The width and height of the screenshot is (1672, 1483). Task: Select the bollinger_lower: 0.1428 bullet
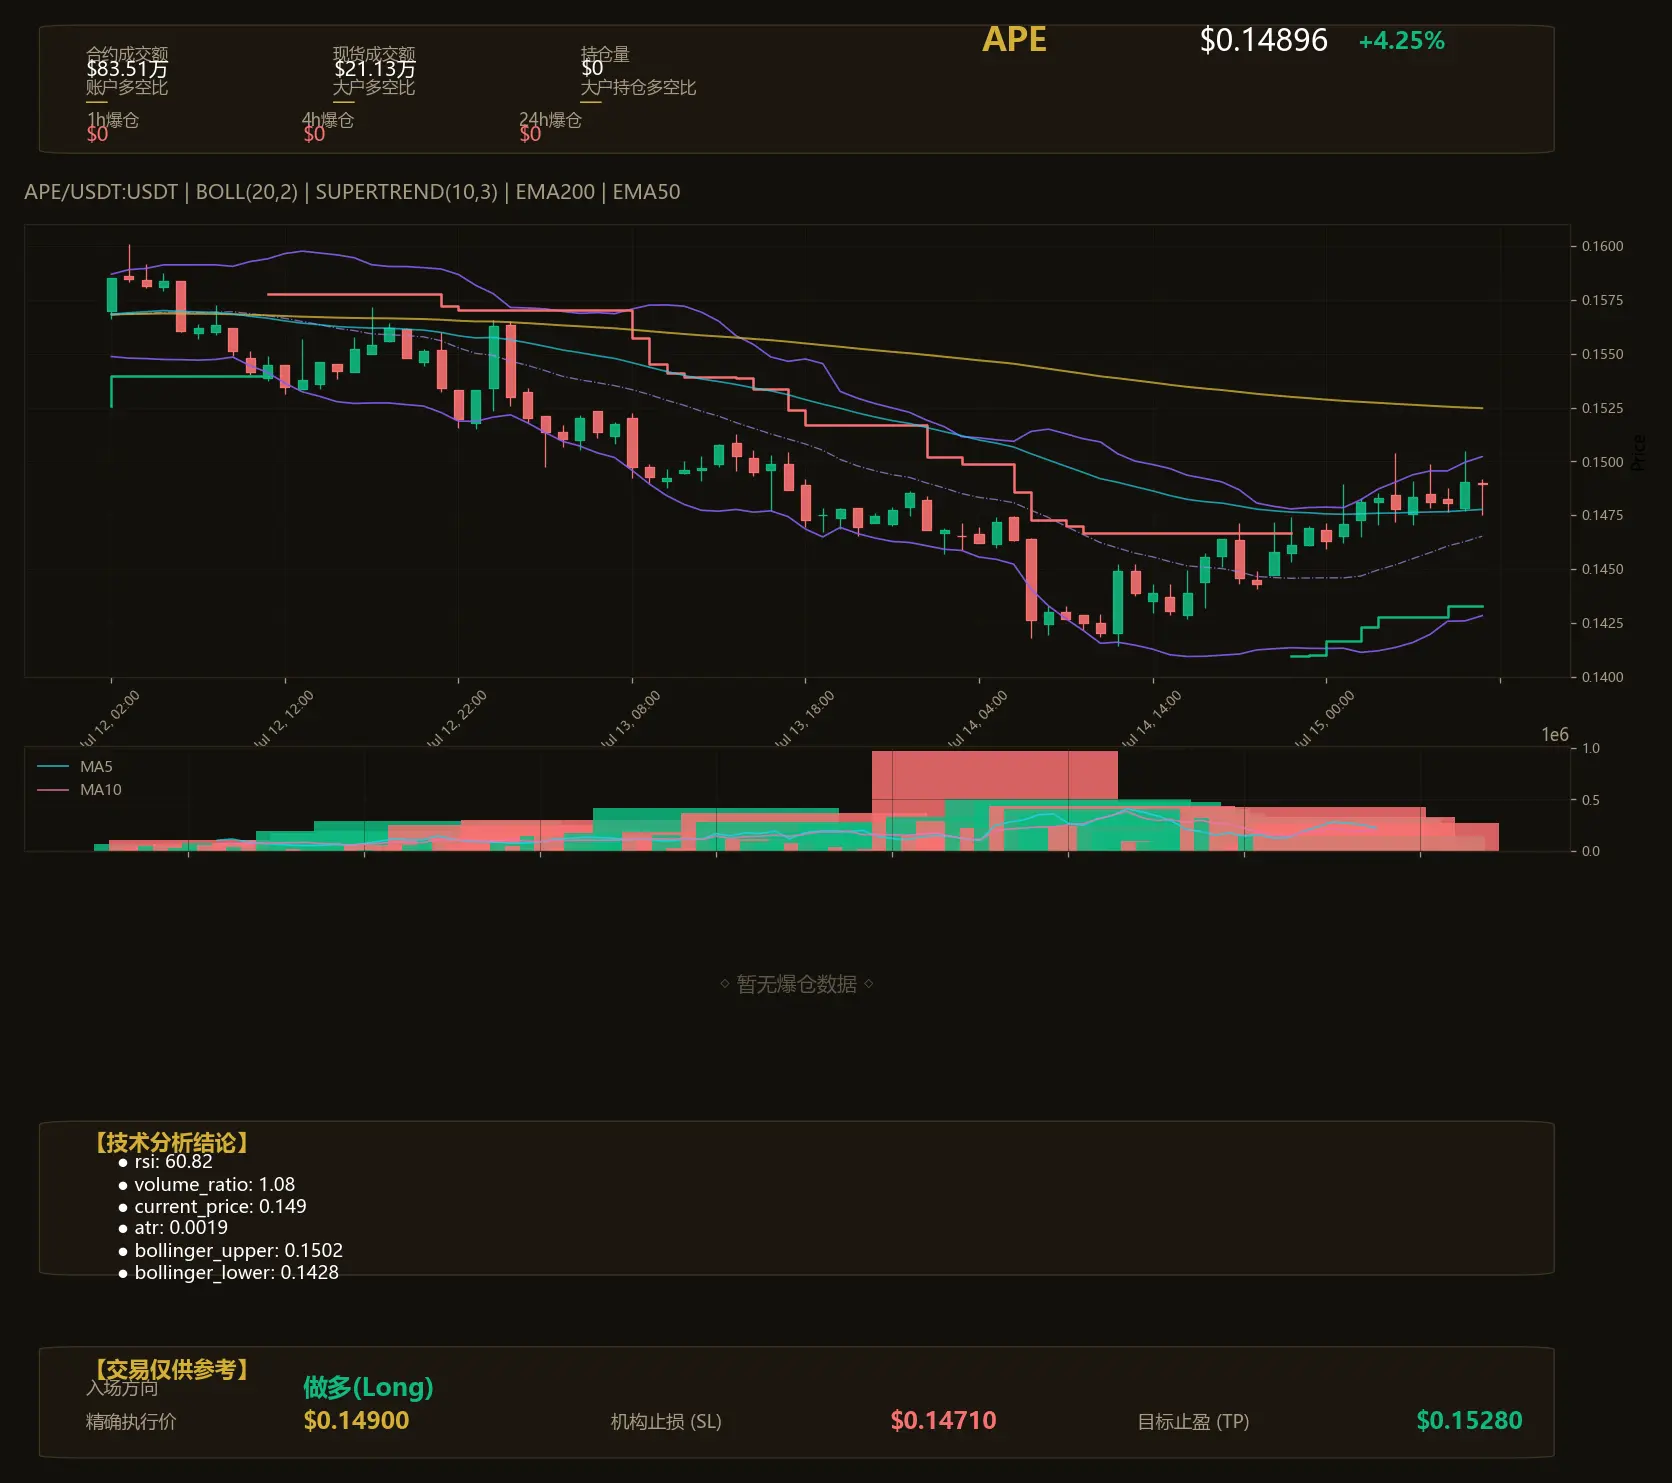point(228,1273)
